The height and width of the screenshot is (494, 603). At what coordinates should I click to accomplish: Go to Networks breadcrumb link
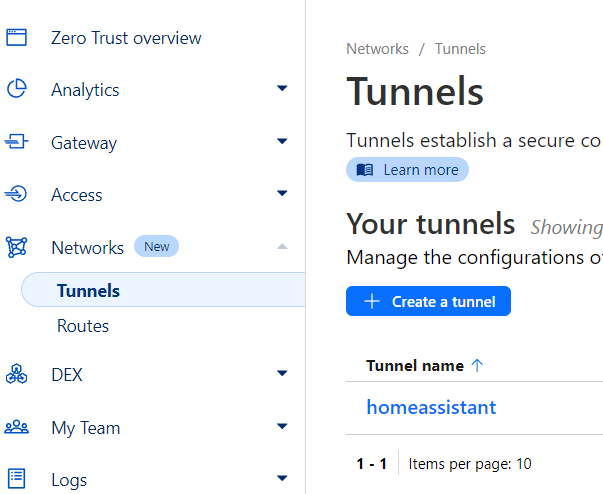coord(377,49)
